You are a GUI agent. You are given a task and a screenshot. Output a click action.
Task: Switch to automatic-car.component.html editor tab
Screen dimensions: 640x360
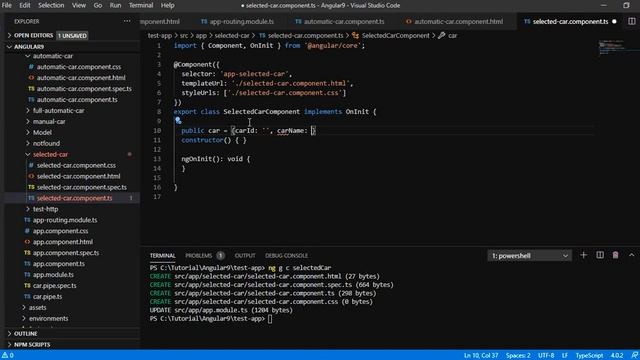click(x=454, y=21)
